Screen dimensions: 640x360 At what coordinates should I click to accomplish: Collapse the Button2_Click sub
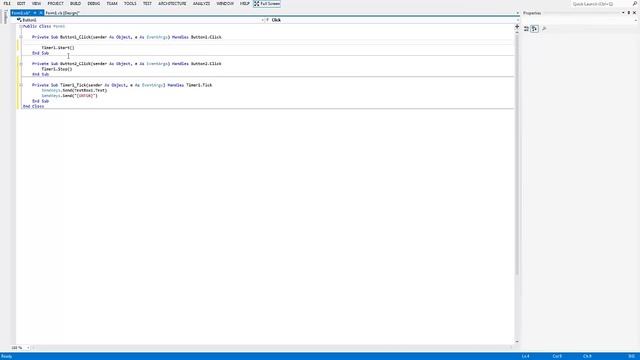coord(21,64)
